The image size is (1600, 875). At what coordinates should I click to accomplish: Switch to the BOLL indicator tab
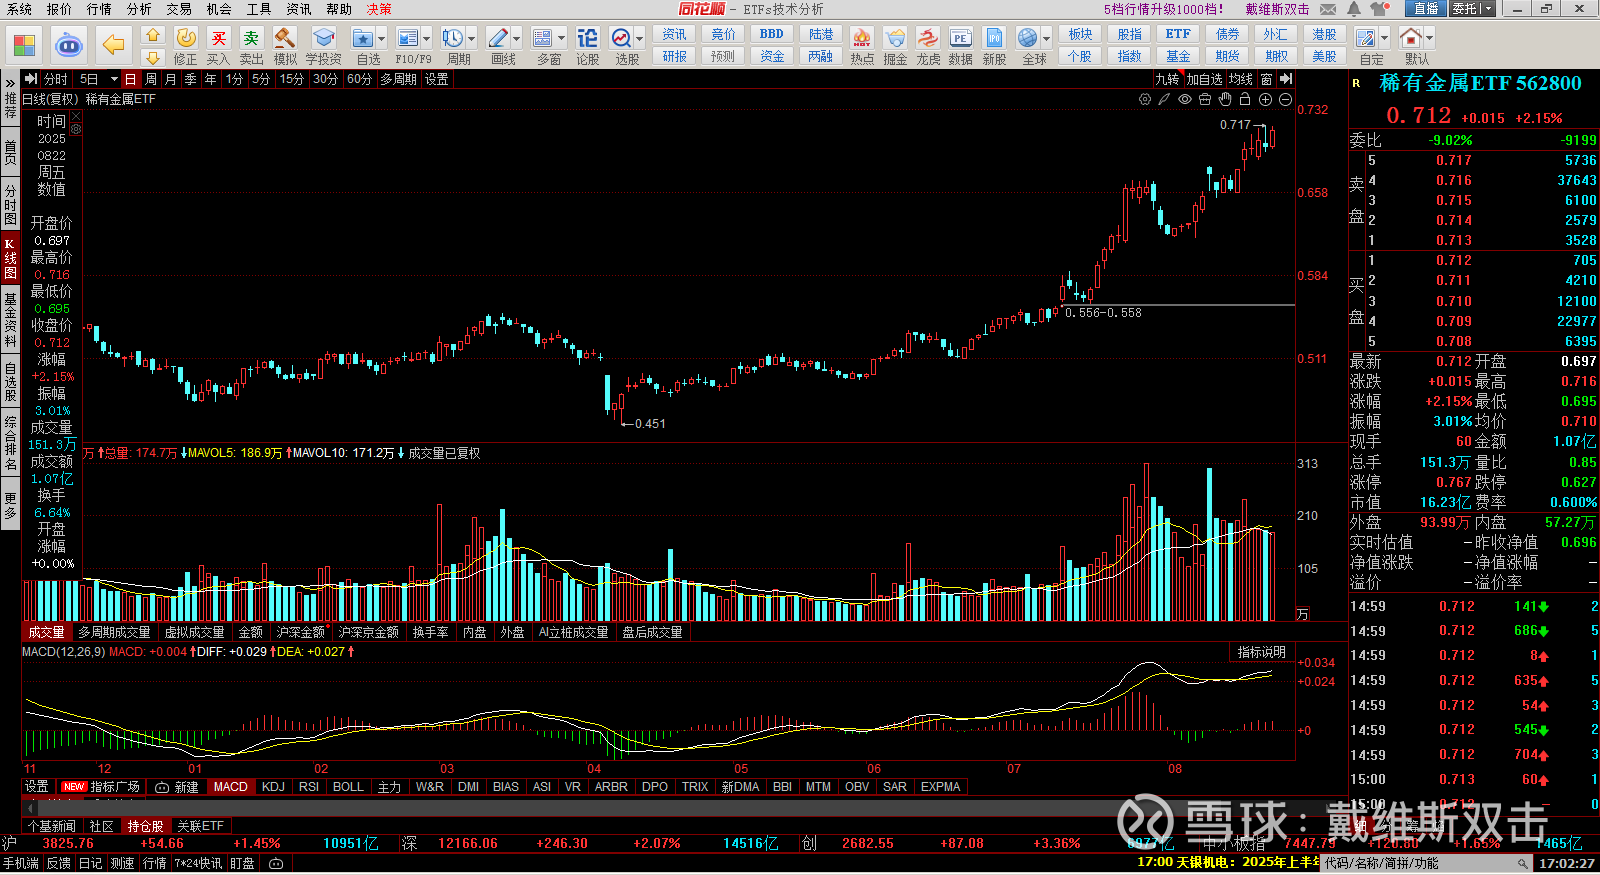pyautogui.click(x=348, y=787)
